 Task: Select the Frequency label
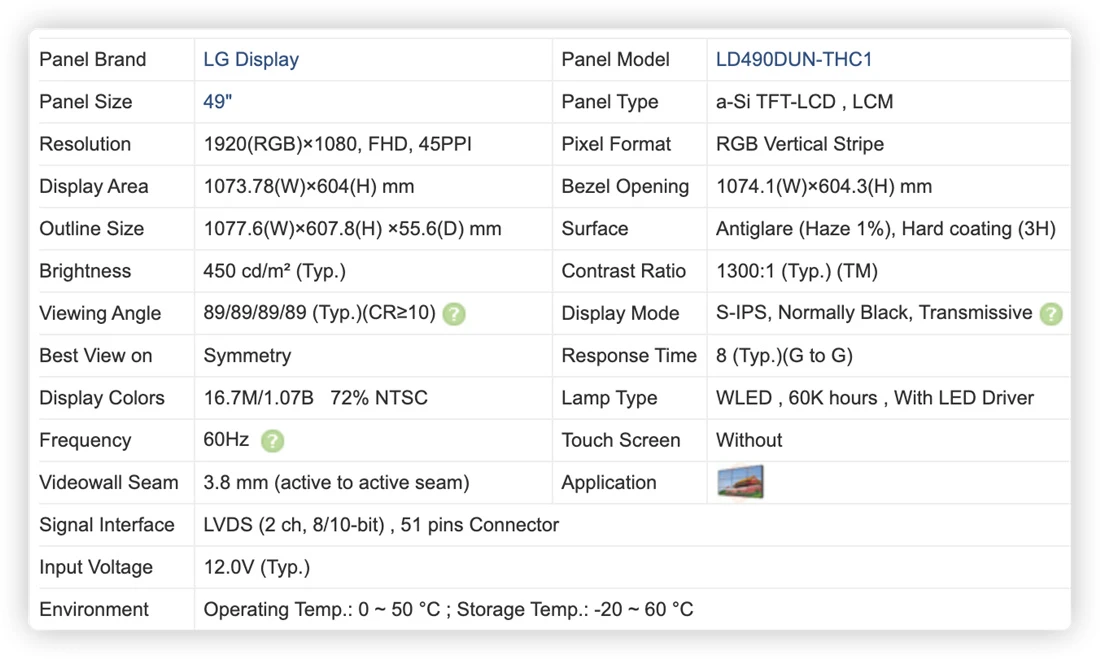click(x=85, y=440)
